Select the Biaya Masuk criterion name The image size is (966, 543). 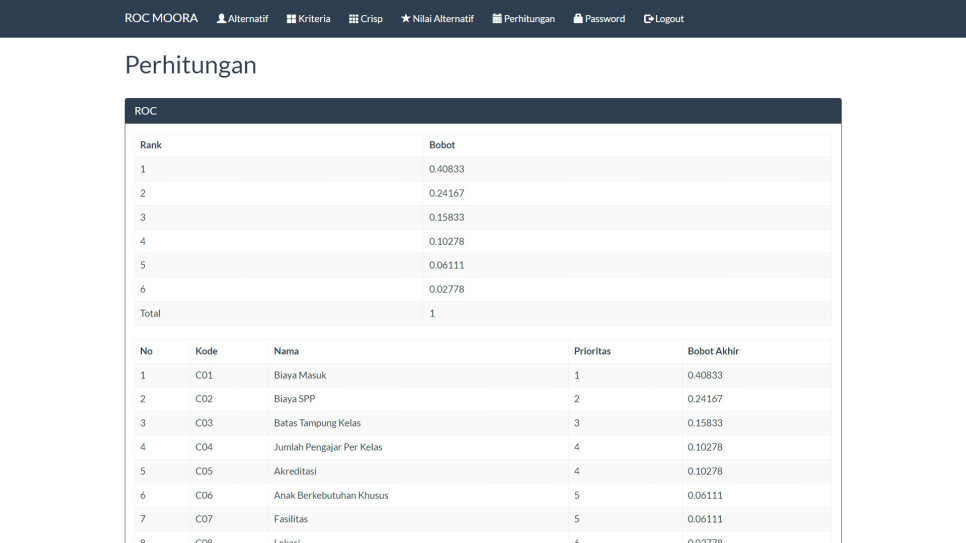300,375
